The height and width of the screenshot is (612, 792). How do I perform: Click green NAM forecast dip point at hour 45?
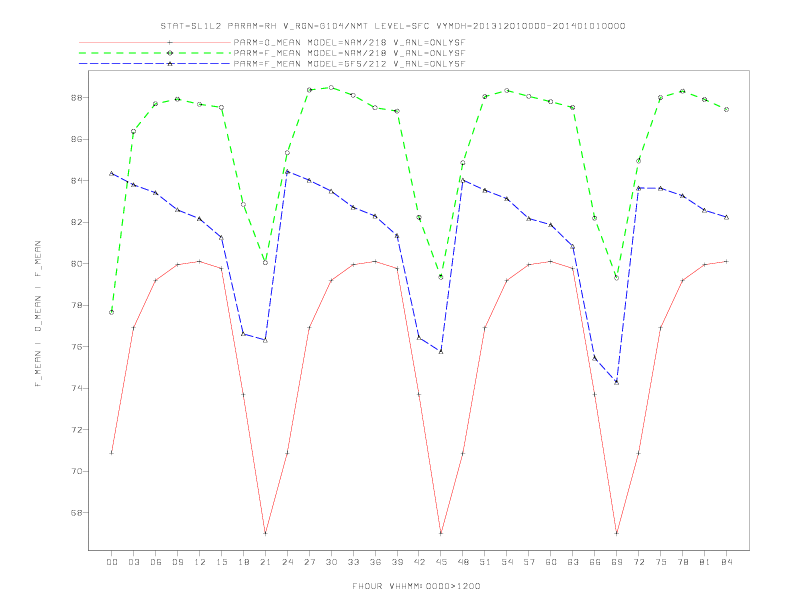pyautogui.click(x=441, y=277)
